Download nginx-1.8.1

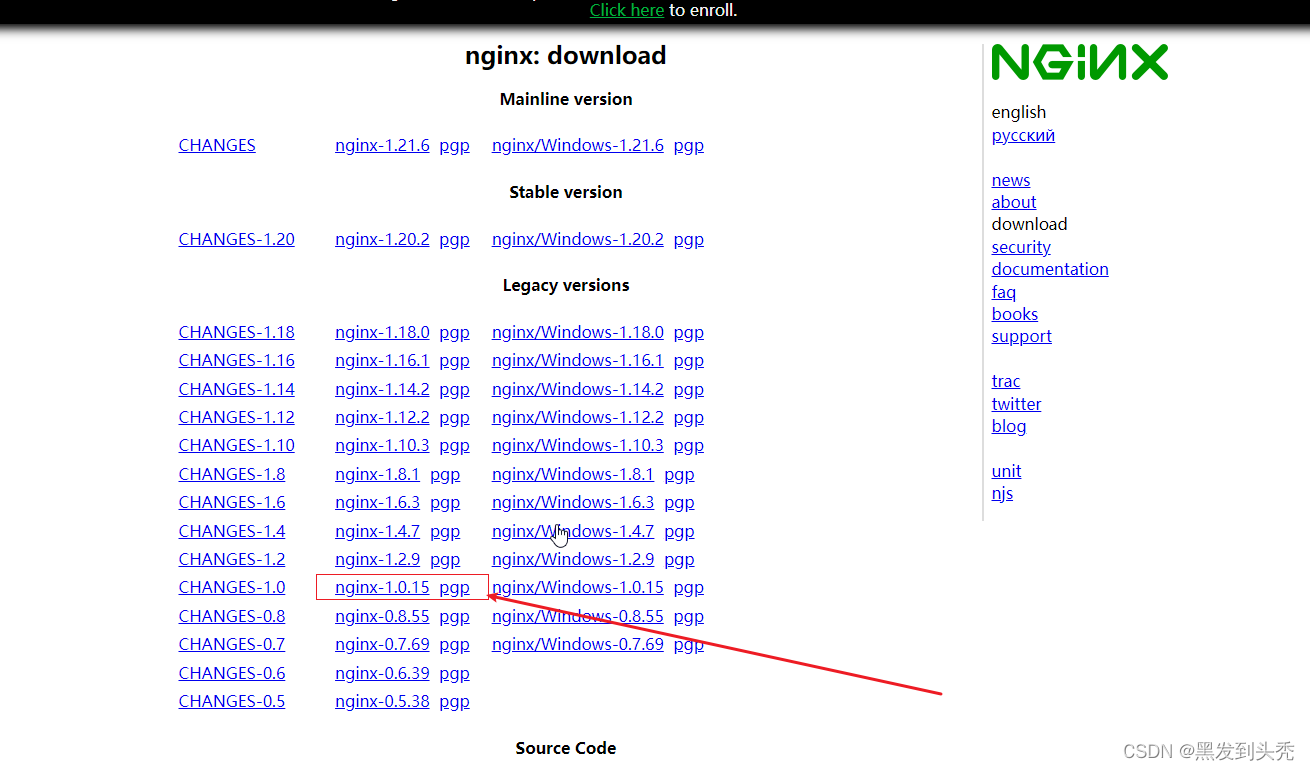[377, 474]
